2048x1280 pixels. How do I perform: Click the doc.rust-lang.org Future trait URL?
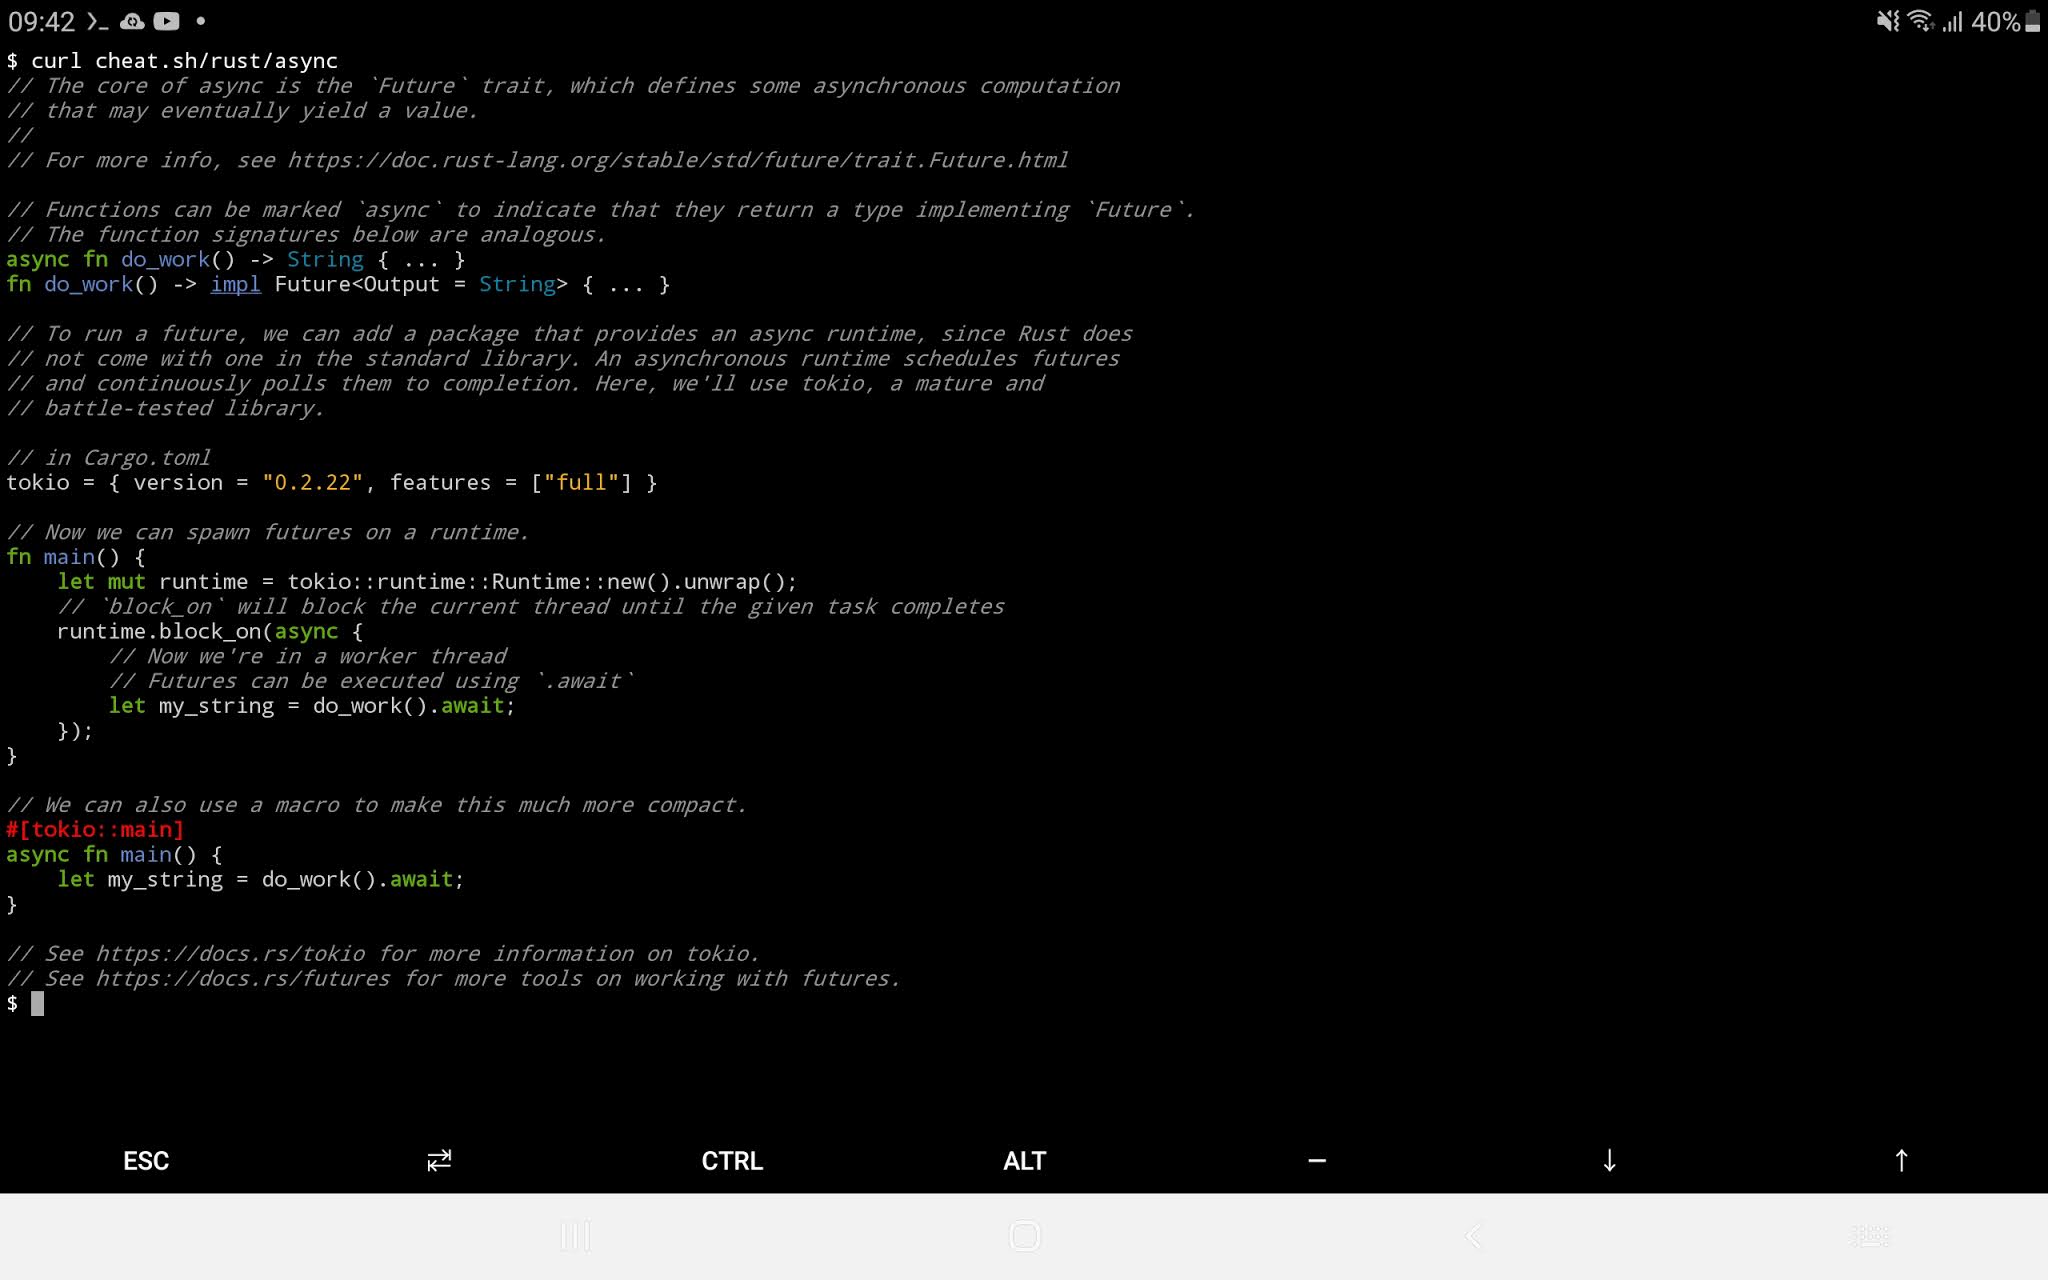coord(678,160)
